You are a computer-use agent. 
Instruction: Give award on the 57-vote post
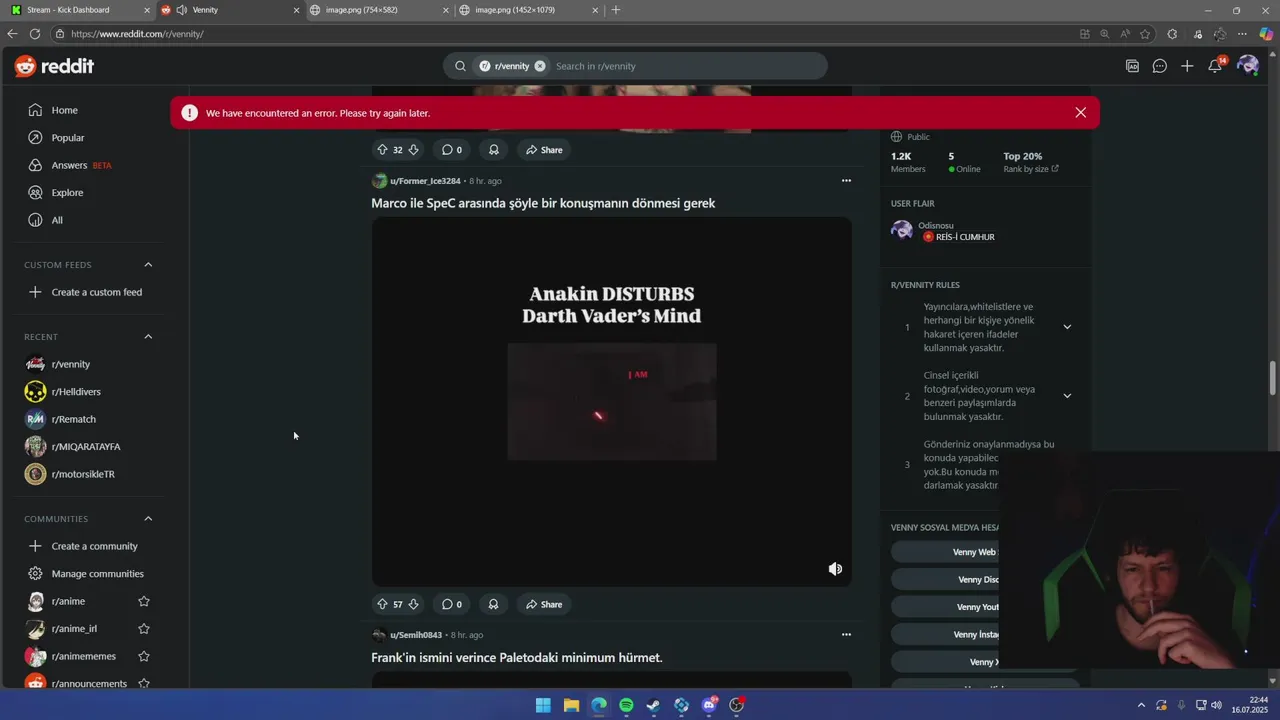pyautogui.click(x=493, y=604)
